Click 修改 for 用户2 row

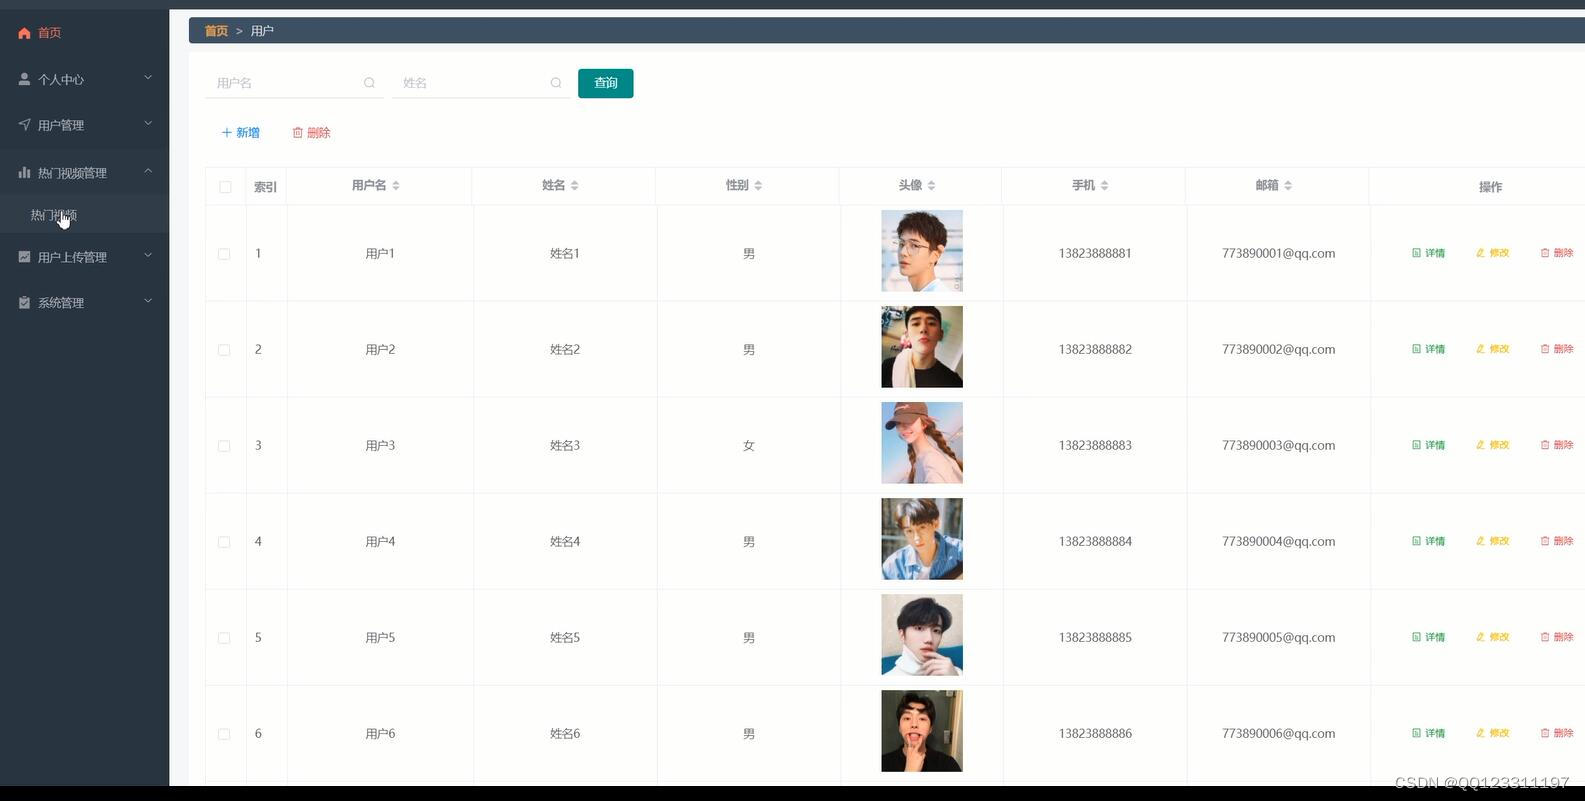pos(1492,349)
